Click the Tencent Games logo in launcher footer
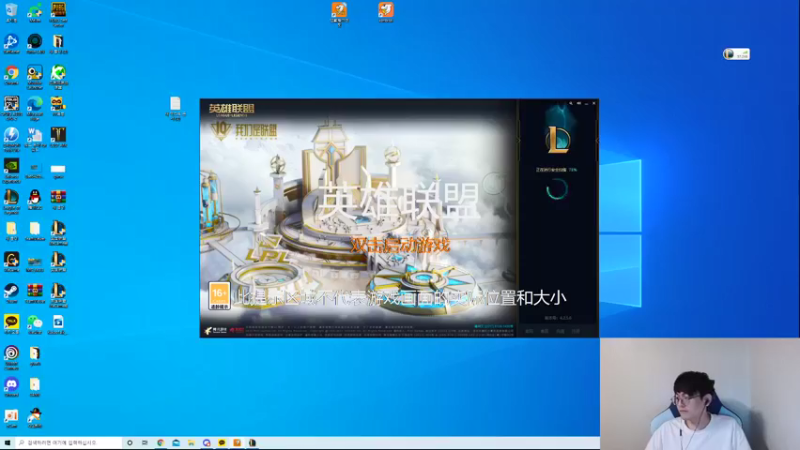Viewport: 800px width, 450px height. tap(216, 331)
